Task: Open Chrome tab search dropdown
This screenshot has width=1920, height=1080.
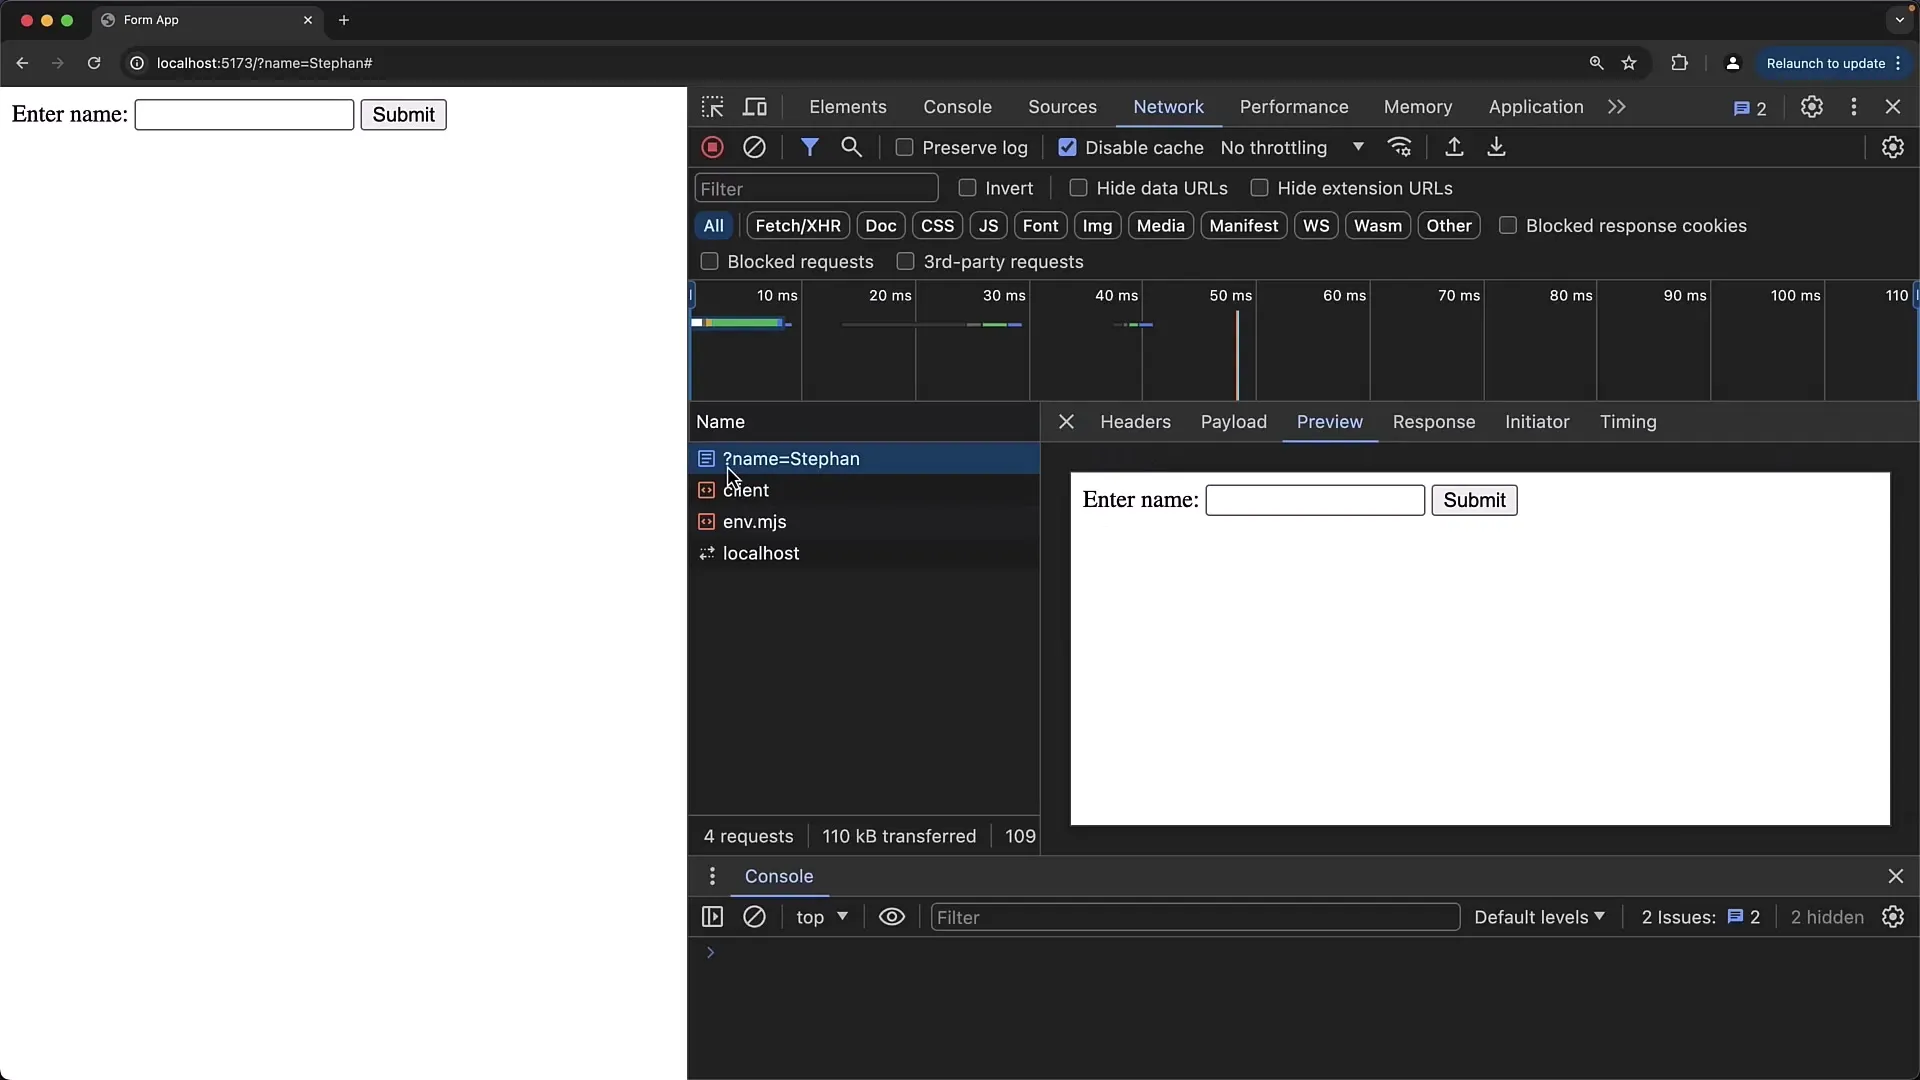Action: [1899, 20]
